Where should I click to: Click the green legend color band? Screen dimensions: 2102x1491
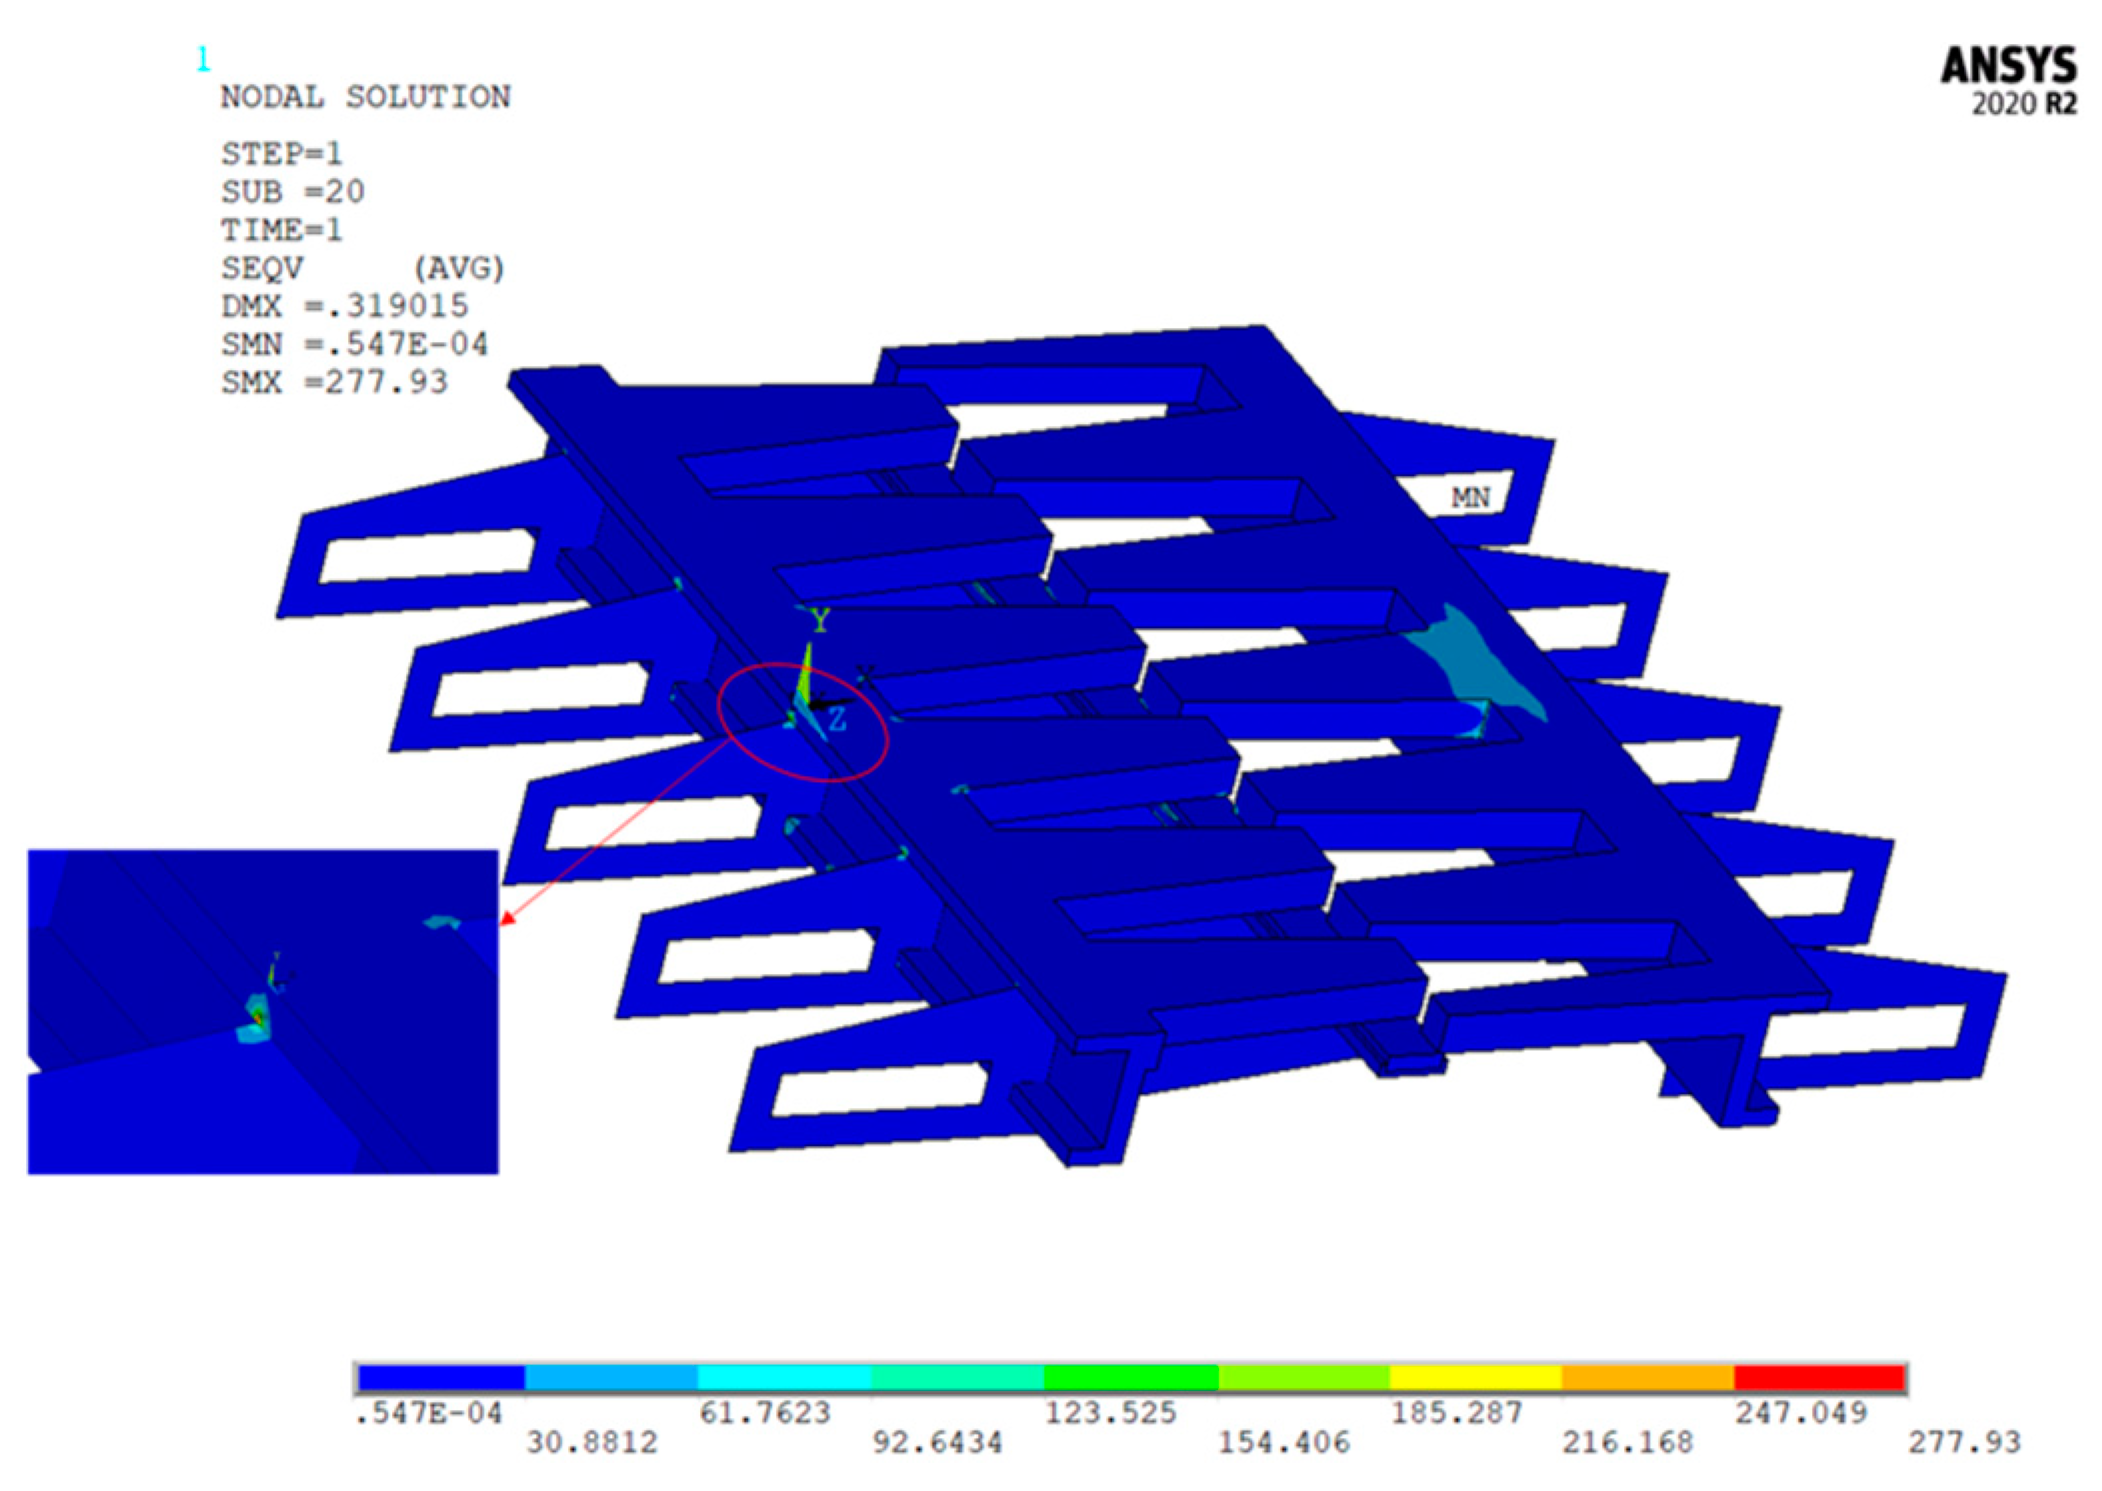tap(1130, 1377)
